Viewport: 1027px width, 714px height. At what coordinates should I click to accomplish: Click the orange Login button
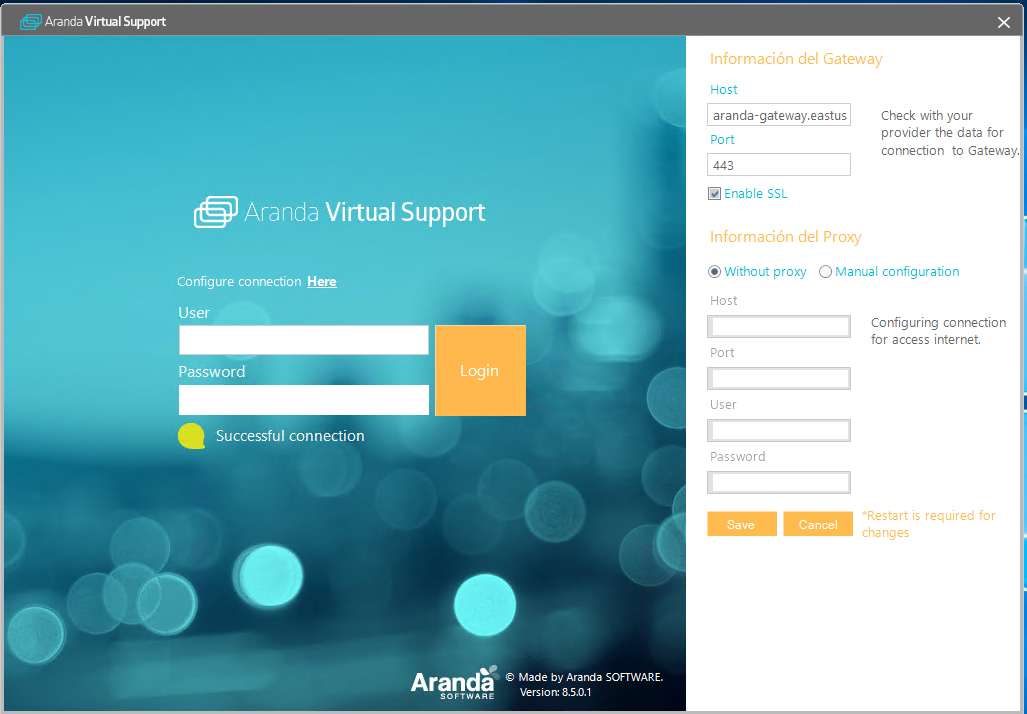point(480,371)
